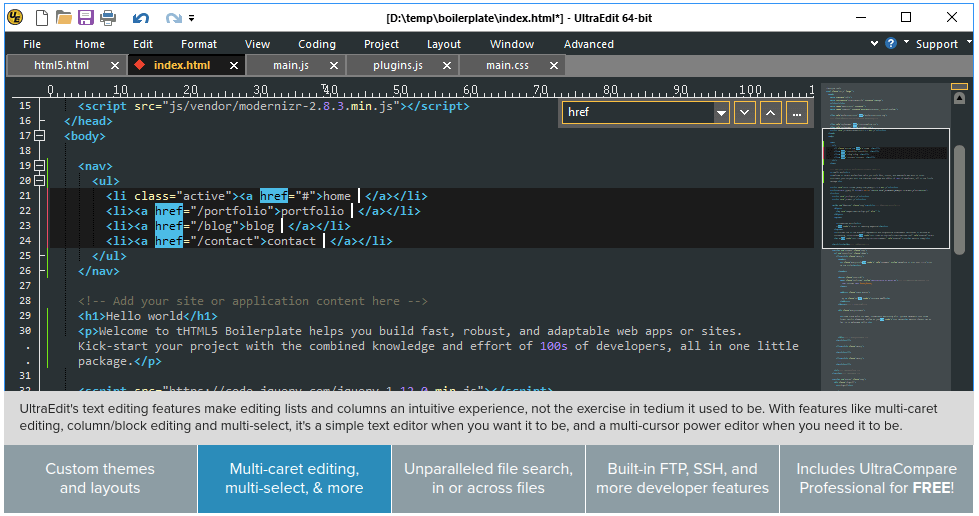Find previous match with the up chevron
This screenshot has width=979, height=516.
770,113
